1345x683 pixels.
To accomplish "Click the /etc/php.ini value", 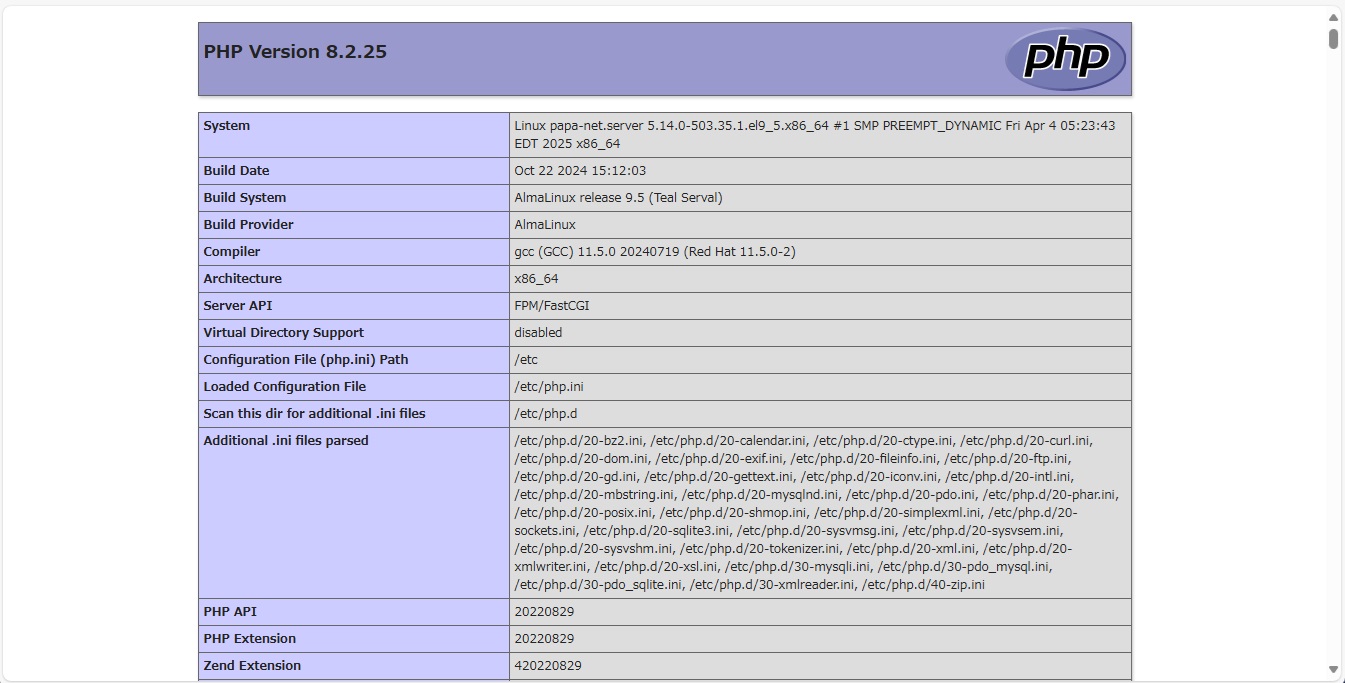I will click(549, 387).
